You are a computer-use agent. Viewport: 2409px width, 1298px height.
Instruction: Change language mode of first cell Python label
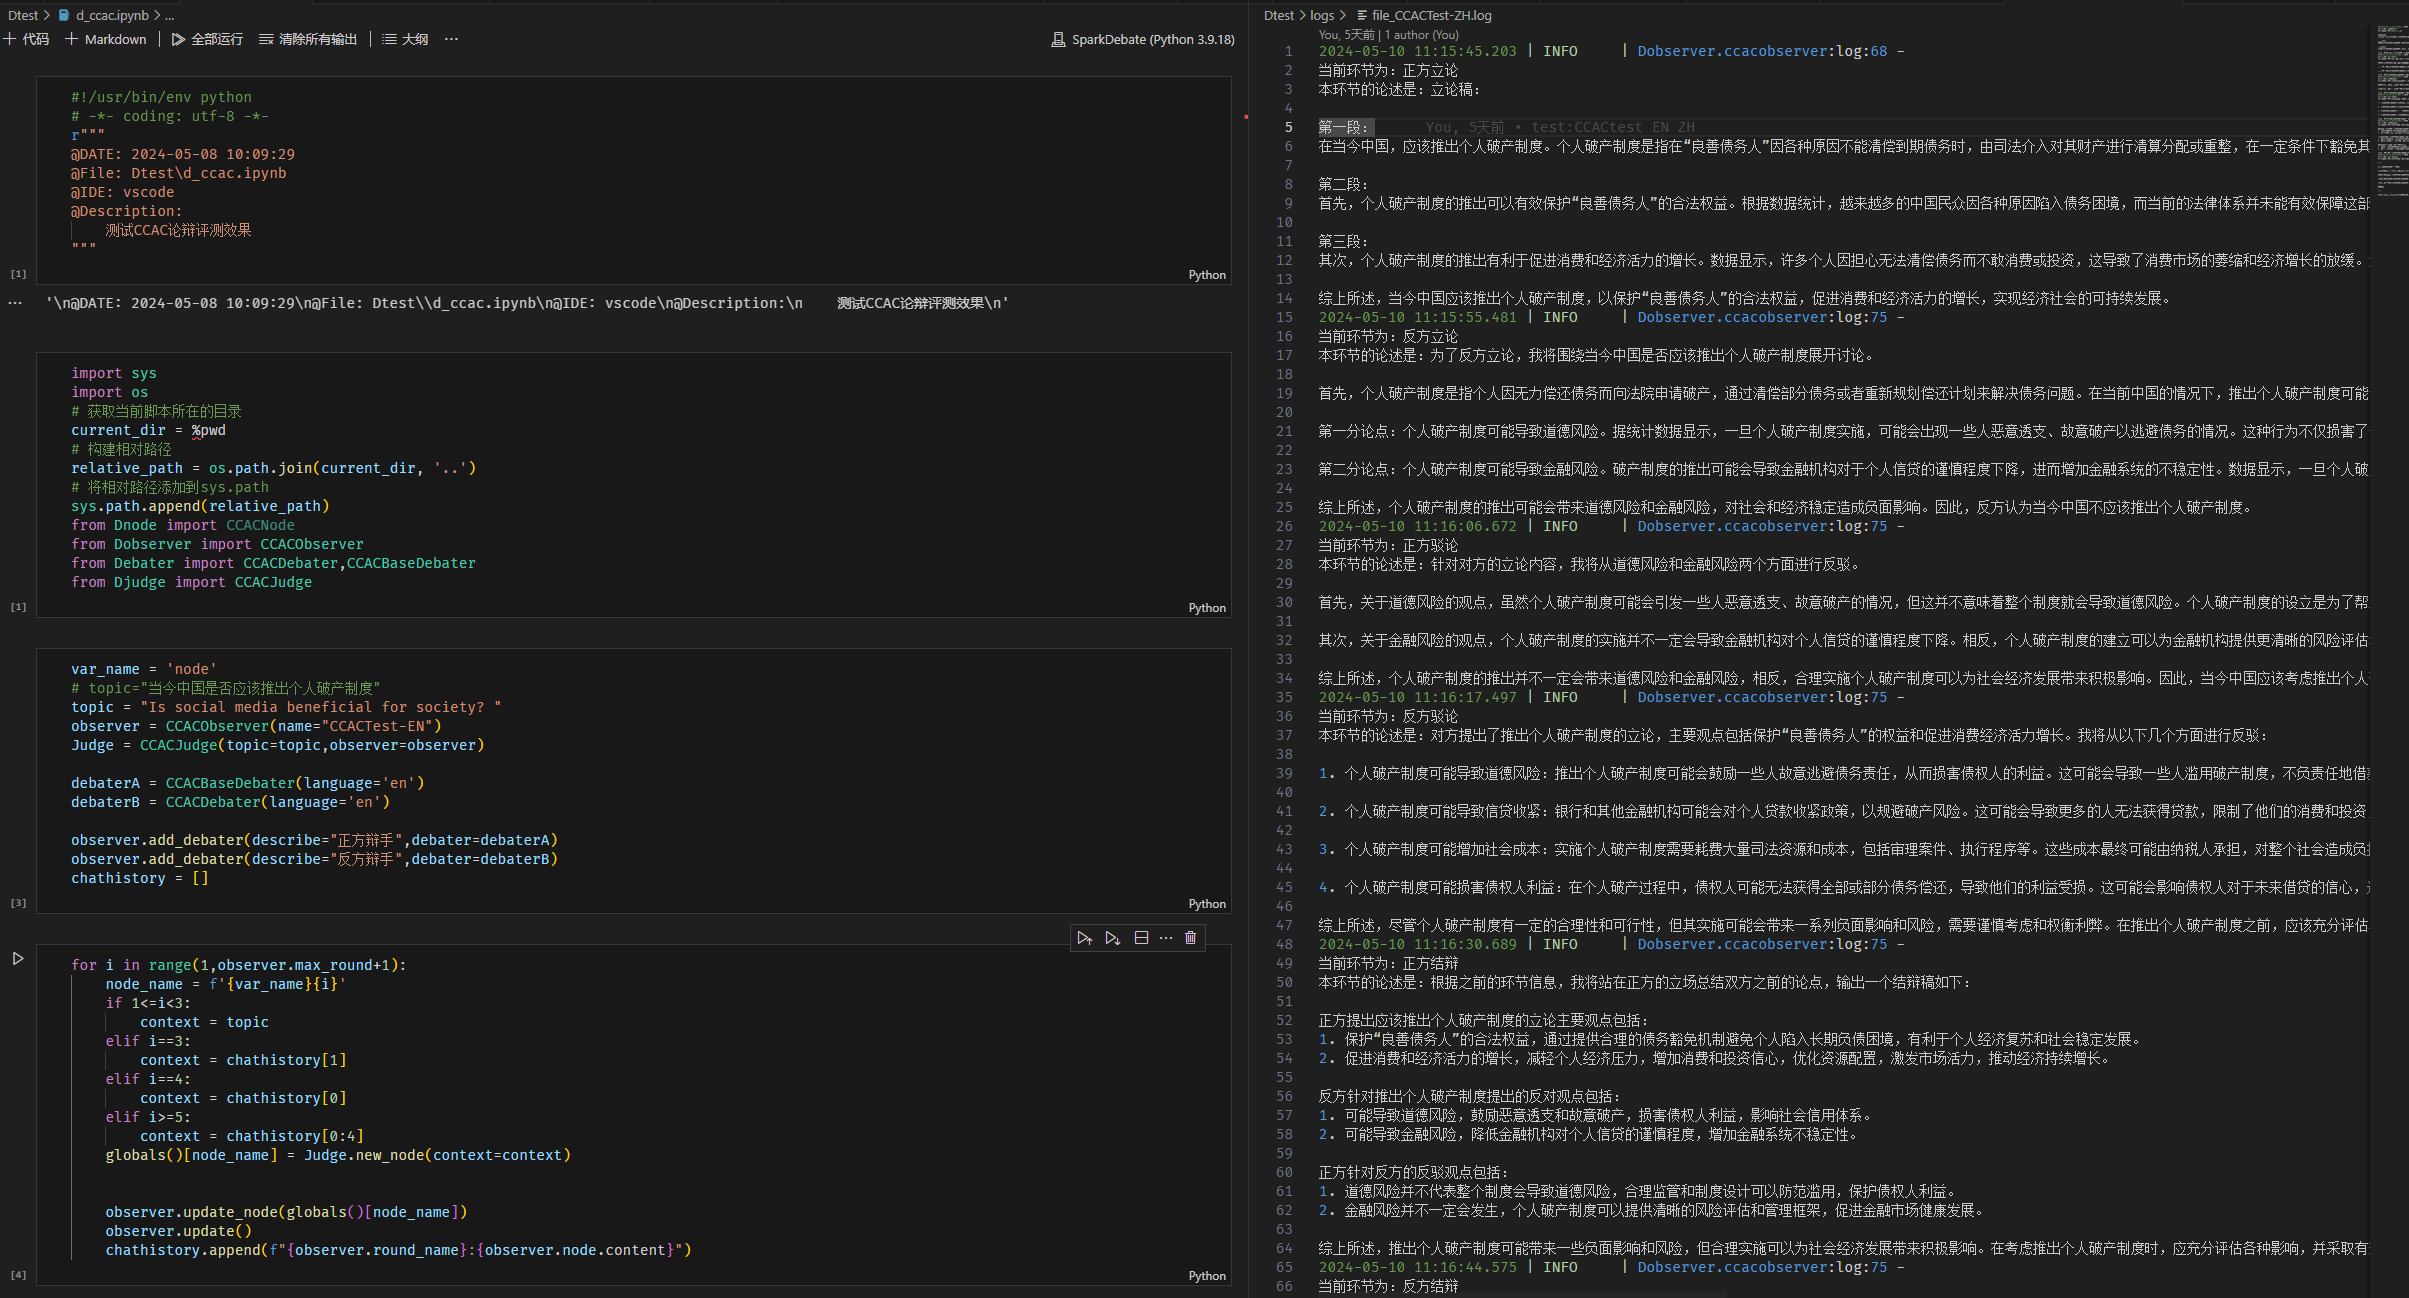click(x=1206, y=275)
